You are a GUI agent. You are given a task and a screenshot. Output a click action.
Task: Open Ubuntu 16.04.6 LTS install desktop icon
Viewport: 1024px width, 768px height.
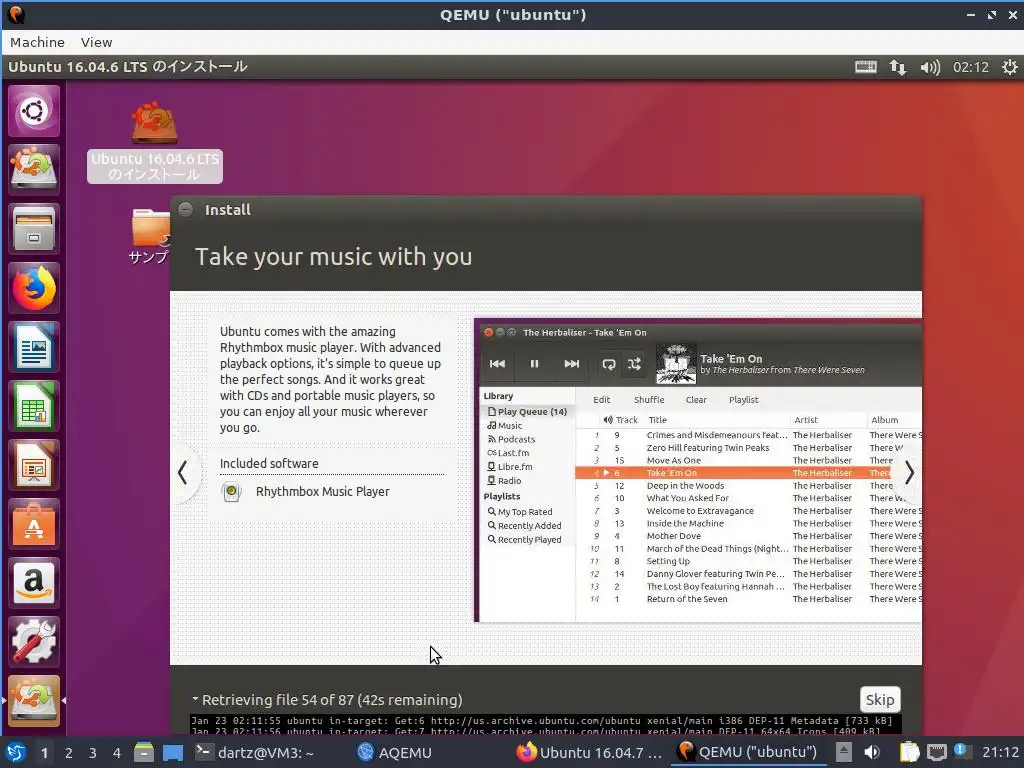pyautogui.click(x=155, y=142)
